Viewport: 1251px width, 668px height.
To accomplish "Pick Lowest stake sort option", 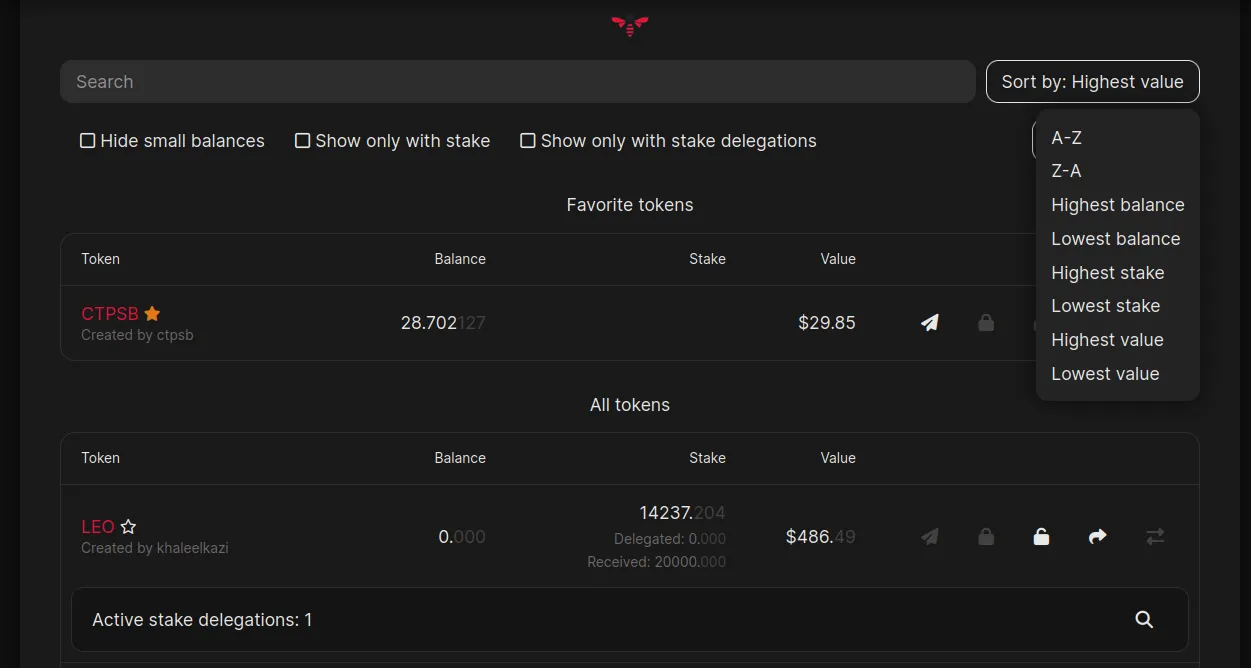I will click(x=1105, y=306).
